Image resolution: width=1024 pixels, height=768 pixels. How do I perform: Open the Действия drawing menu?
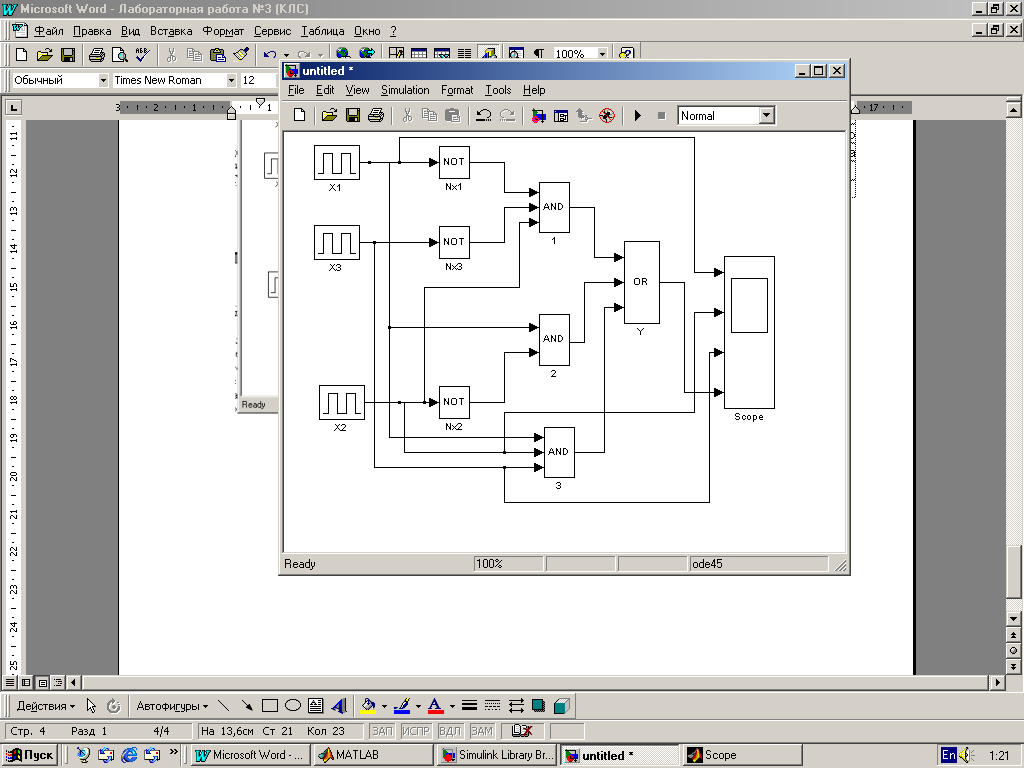pos(45,706)
